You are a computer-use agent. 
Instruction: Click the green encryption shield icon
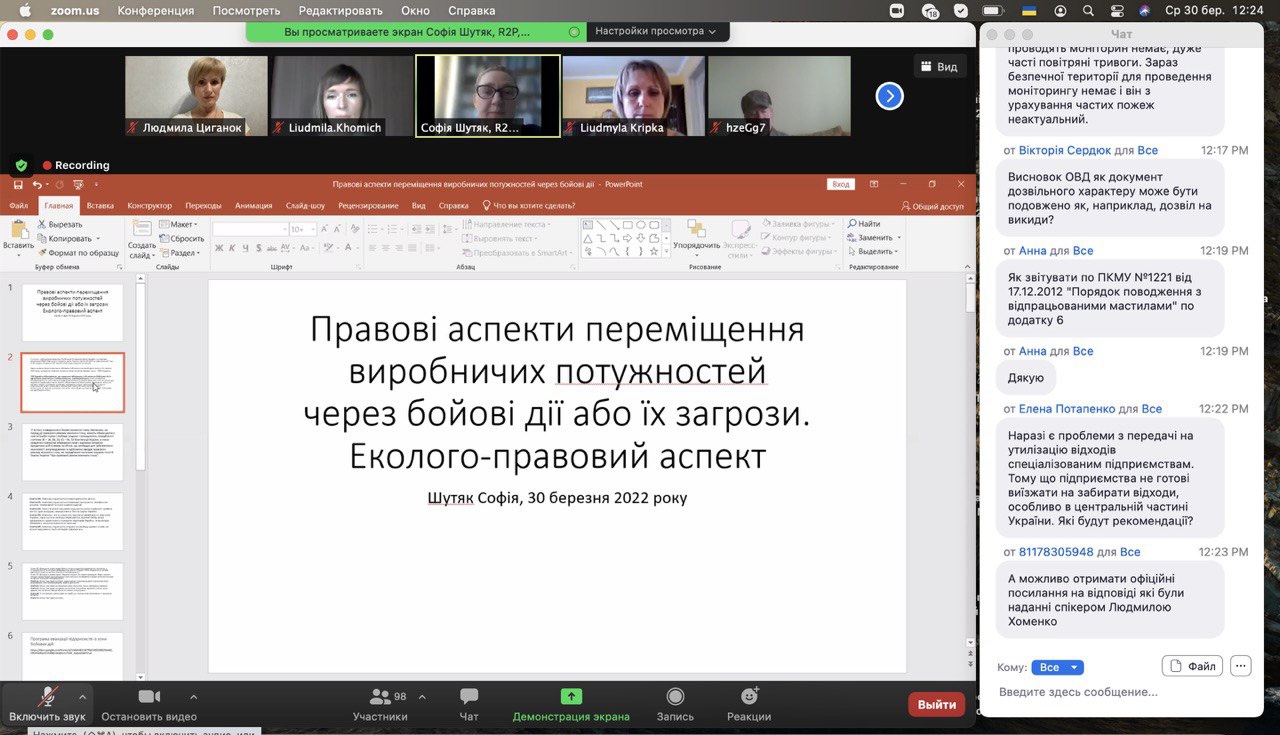point(21,165)
